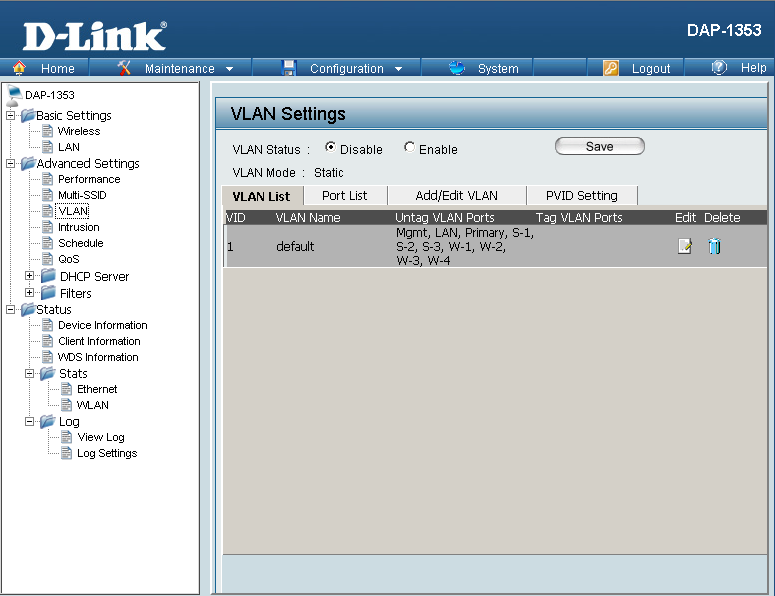The height and width of the screenshot is (596, 775).
Task: Click the delete trash icon for default VLAN
Action: 714,246
